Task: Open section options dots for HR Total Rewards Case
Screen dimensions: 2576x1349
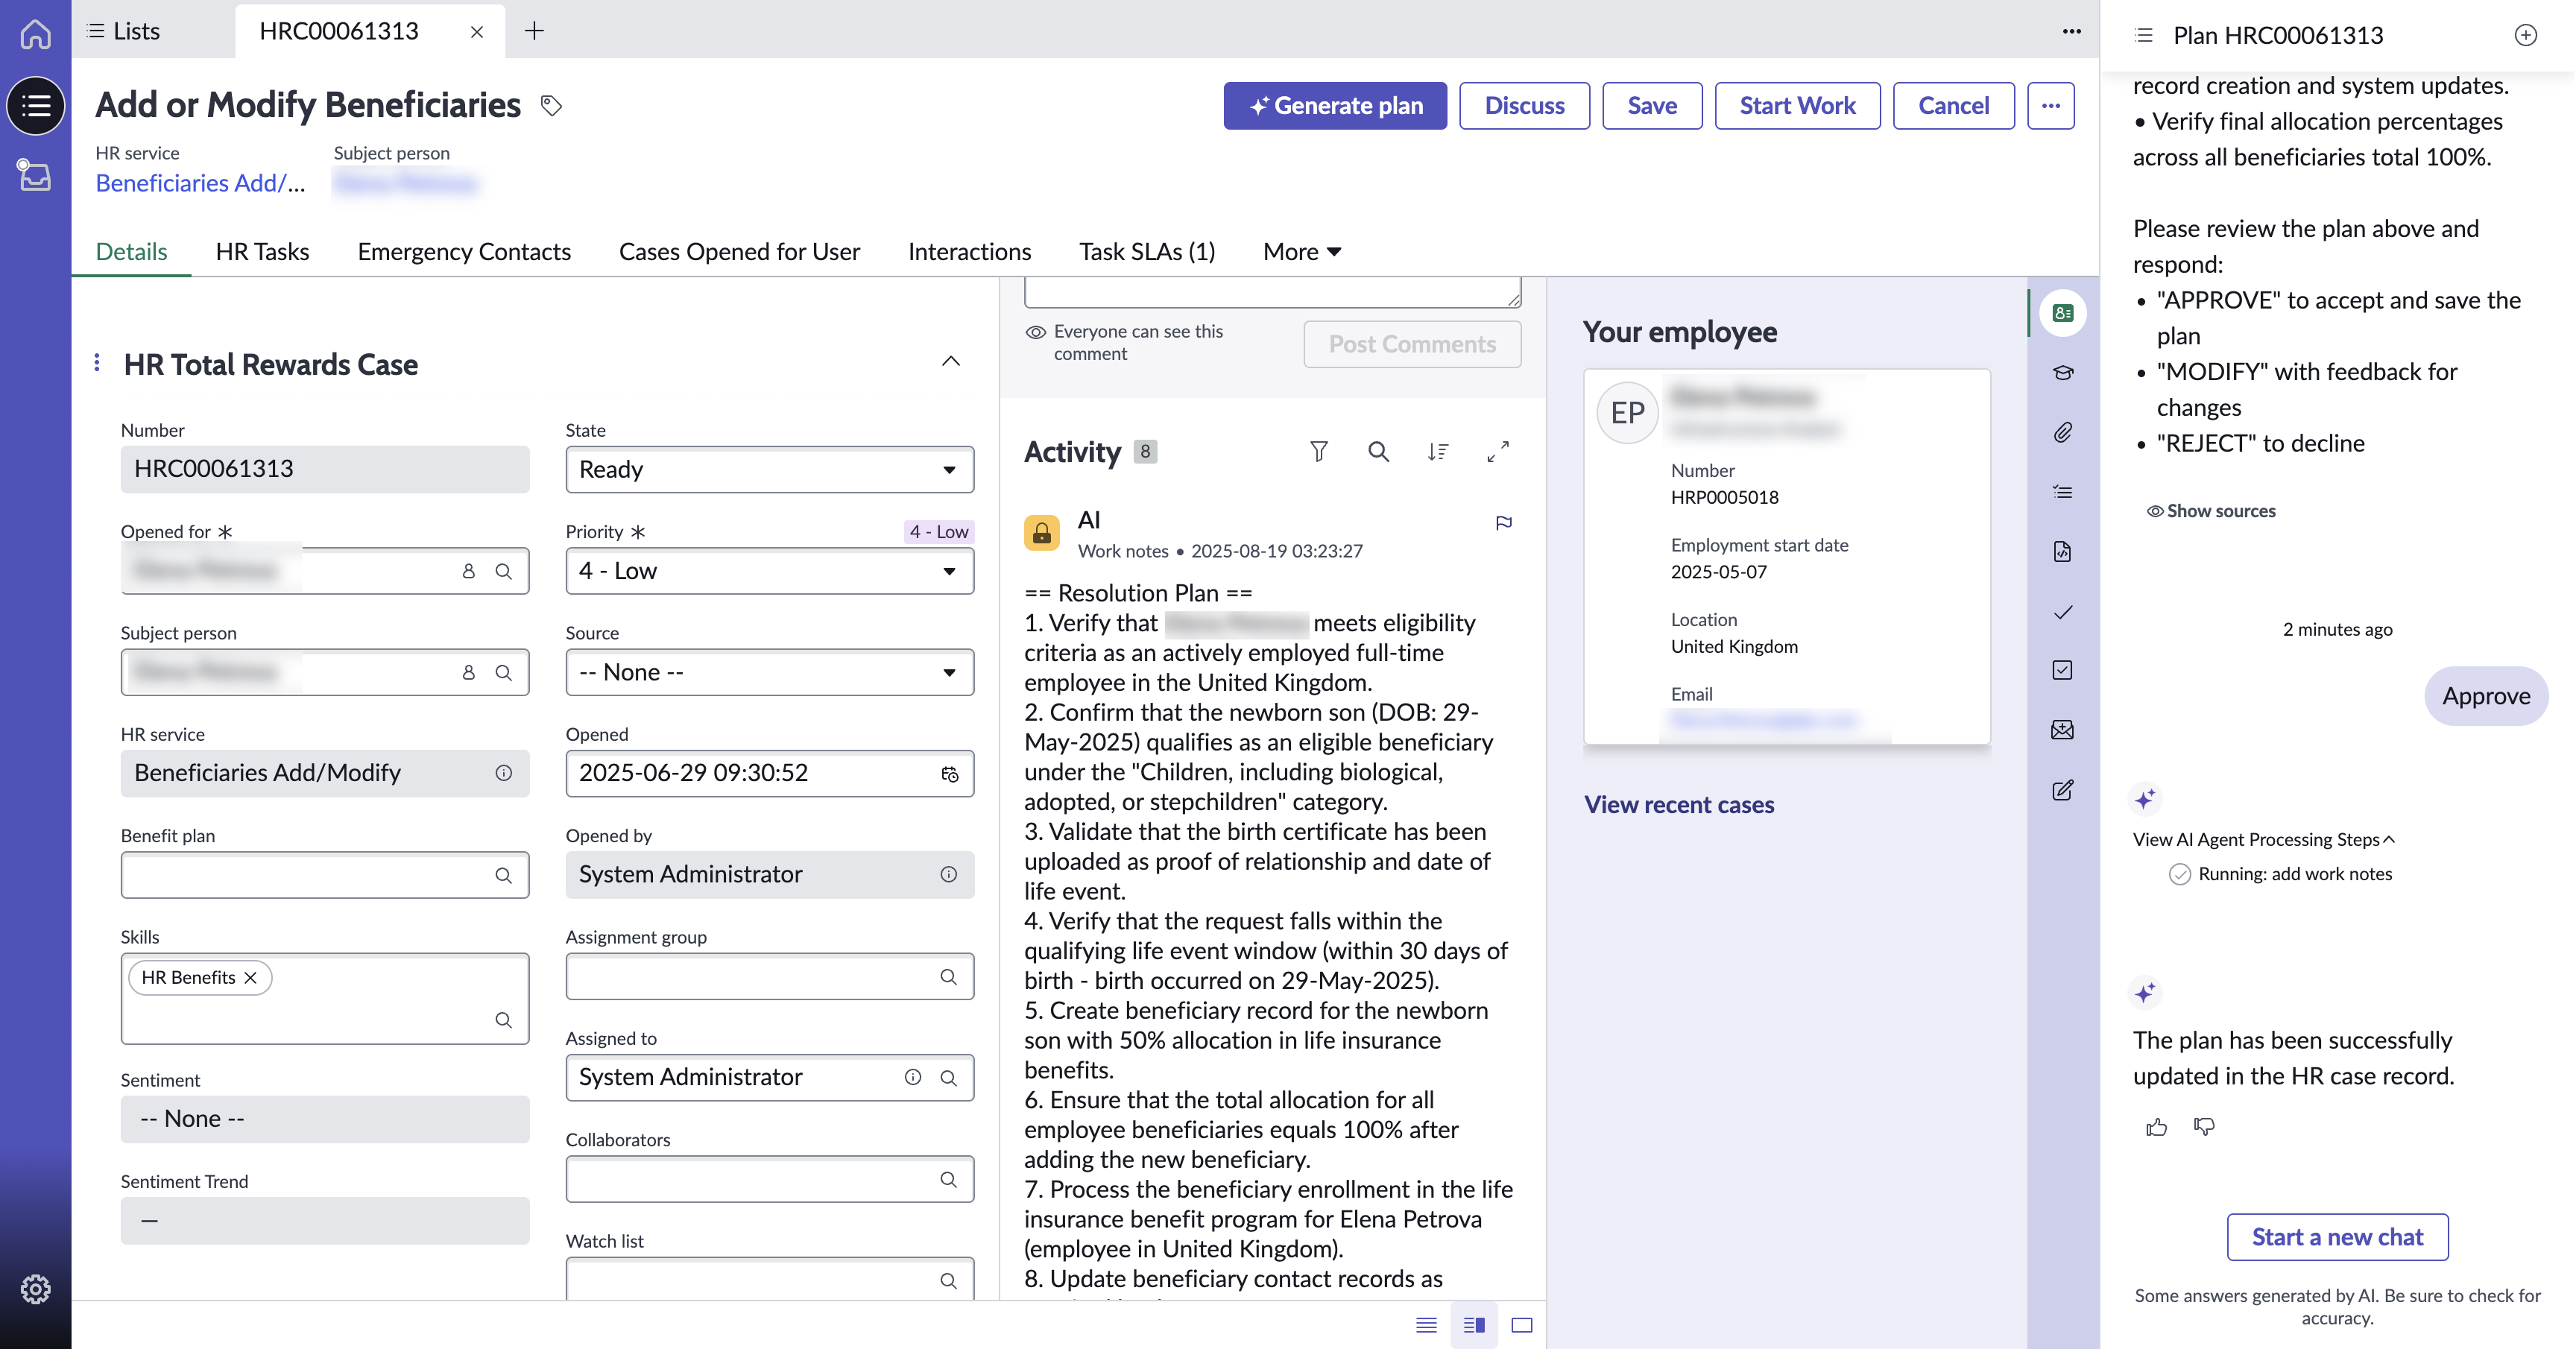Action: point(97,363)
